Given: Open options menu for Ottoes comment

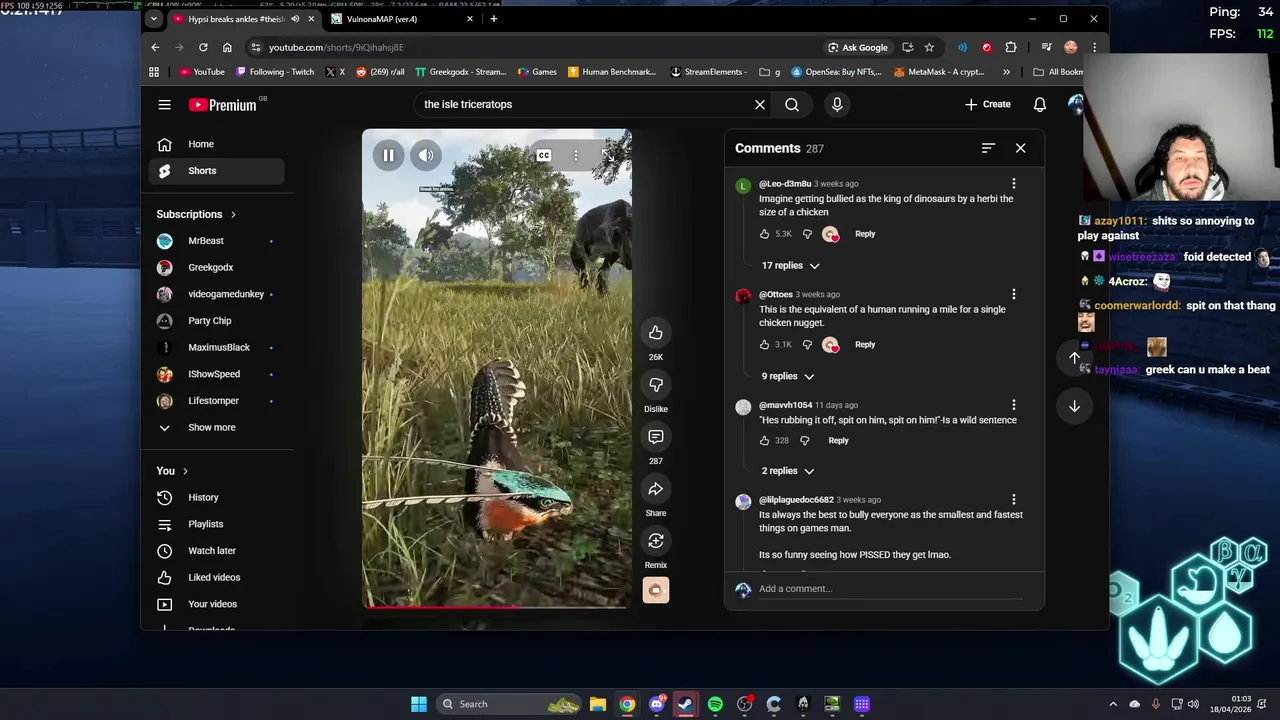Looking at the screenshot, I should coord(1013,295).
